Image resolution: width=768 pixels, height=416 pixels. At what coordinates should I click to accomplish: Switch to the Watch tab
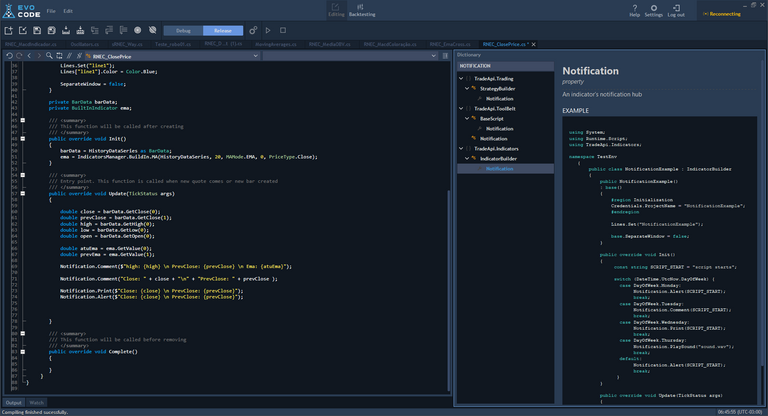tap(37, 402)
